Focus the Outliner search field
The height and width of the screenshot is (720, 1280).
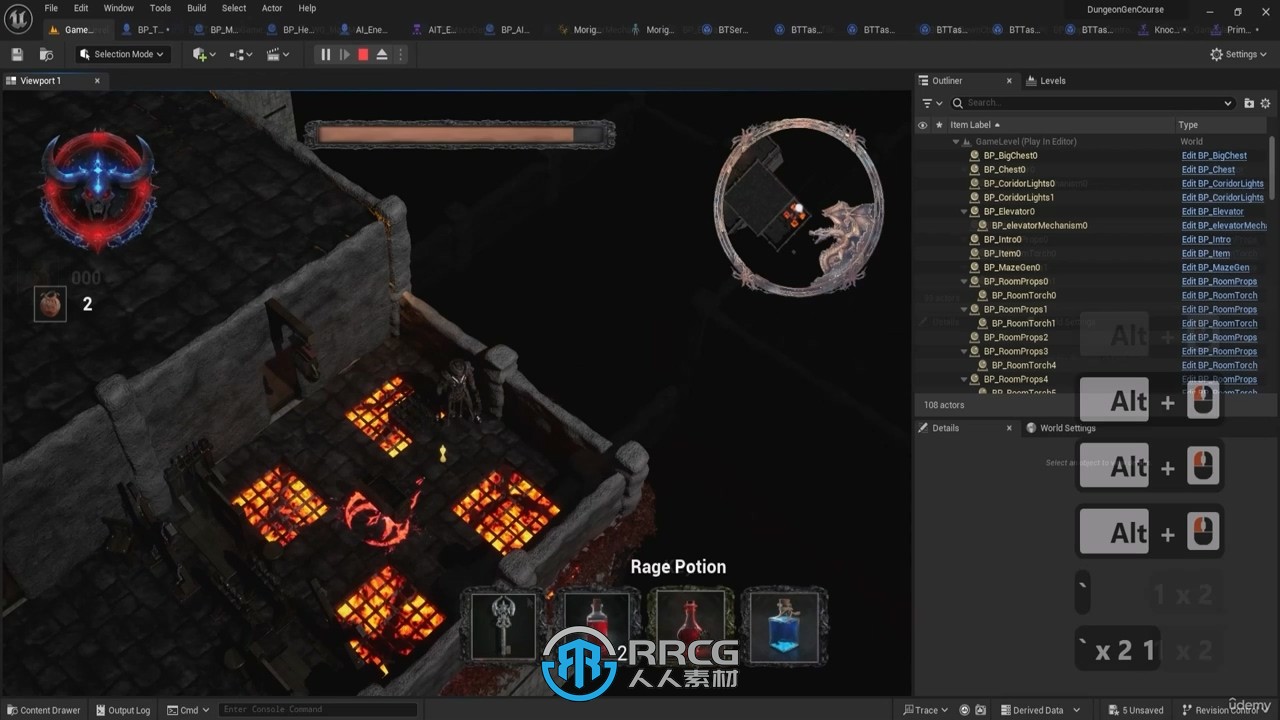point(1091,103)
